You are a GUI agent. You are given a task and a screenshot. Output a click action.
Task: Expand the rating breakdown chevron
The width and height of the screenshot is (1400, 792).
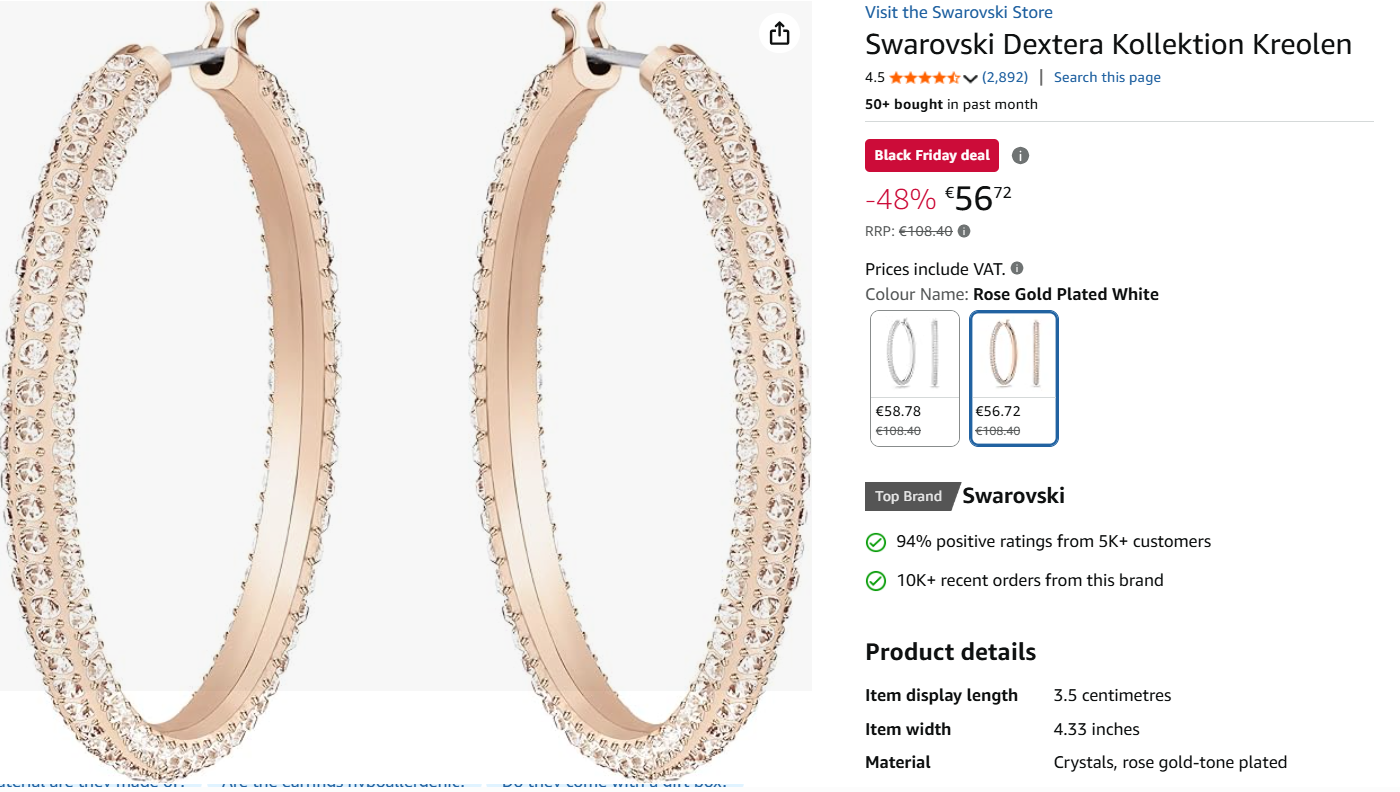(x=970, y=79)
